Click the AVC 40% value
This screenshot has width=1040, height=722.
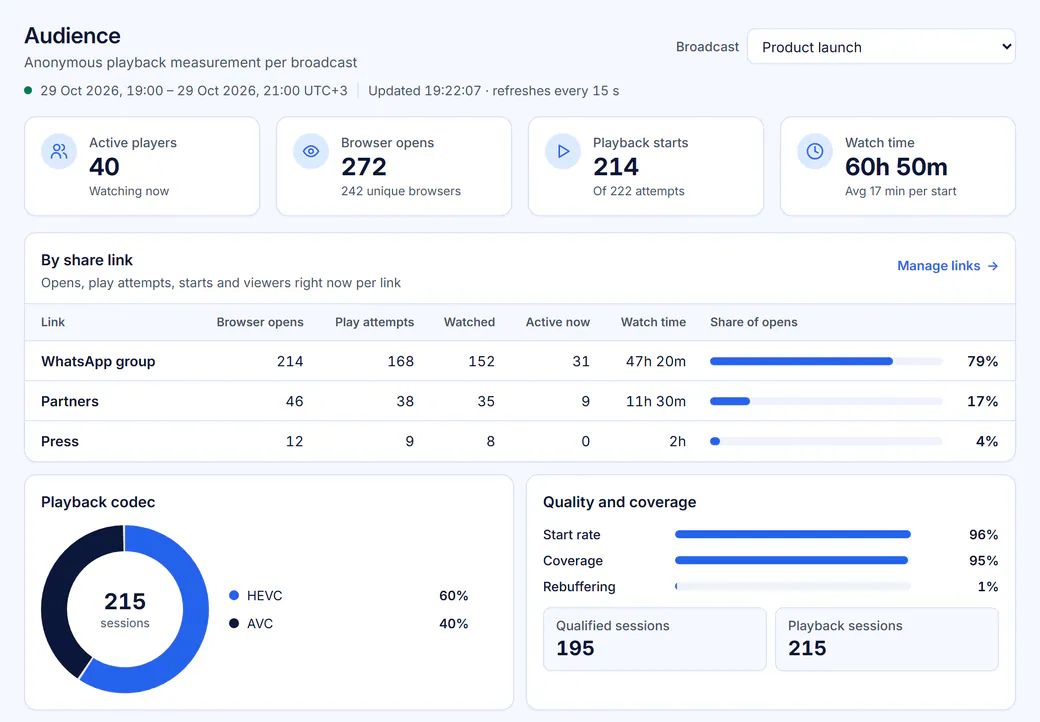(454, 623)
